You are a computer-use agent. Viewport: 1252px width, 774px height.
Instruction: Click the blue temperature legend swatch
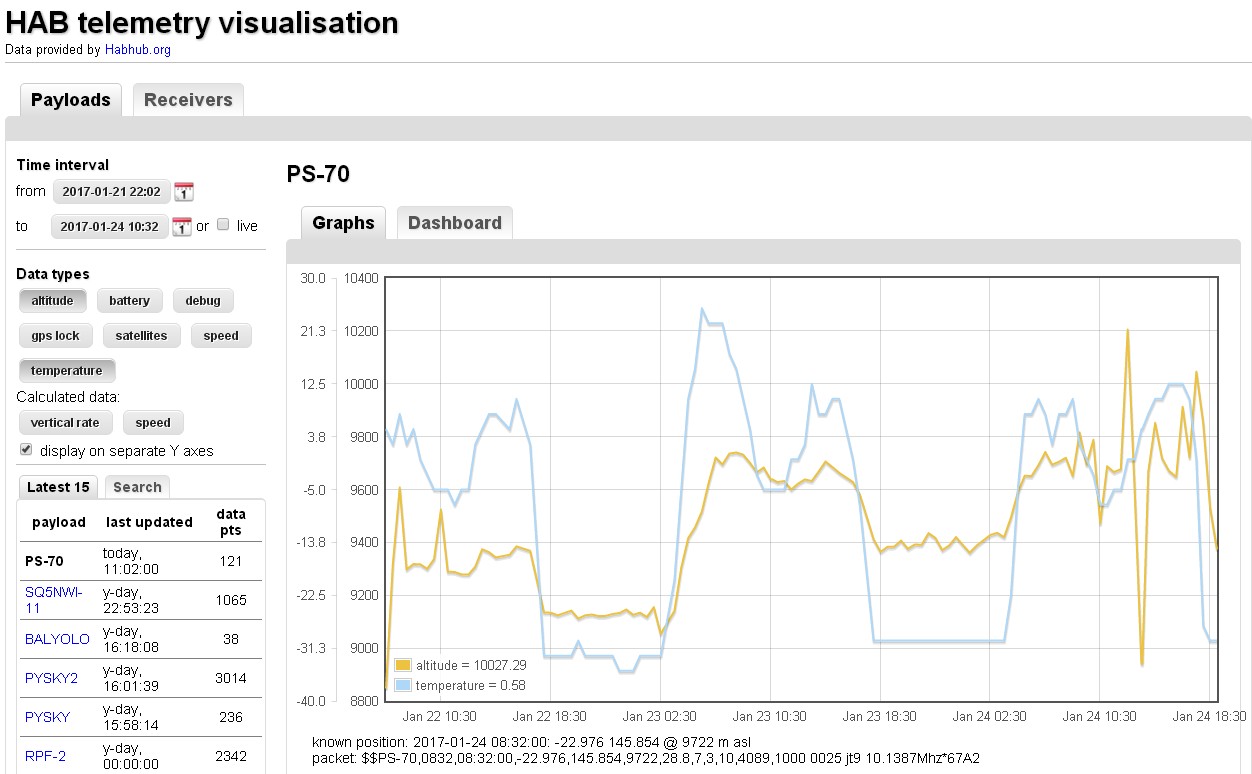point(403,685)
